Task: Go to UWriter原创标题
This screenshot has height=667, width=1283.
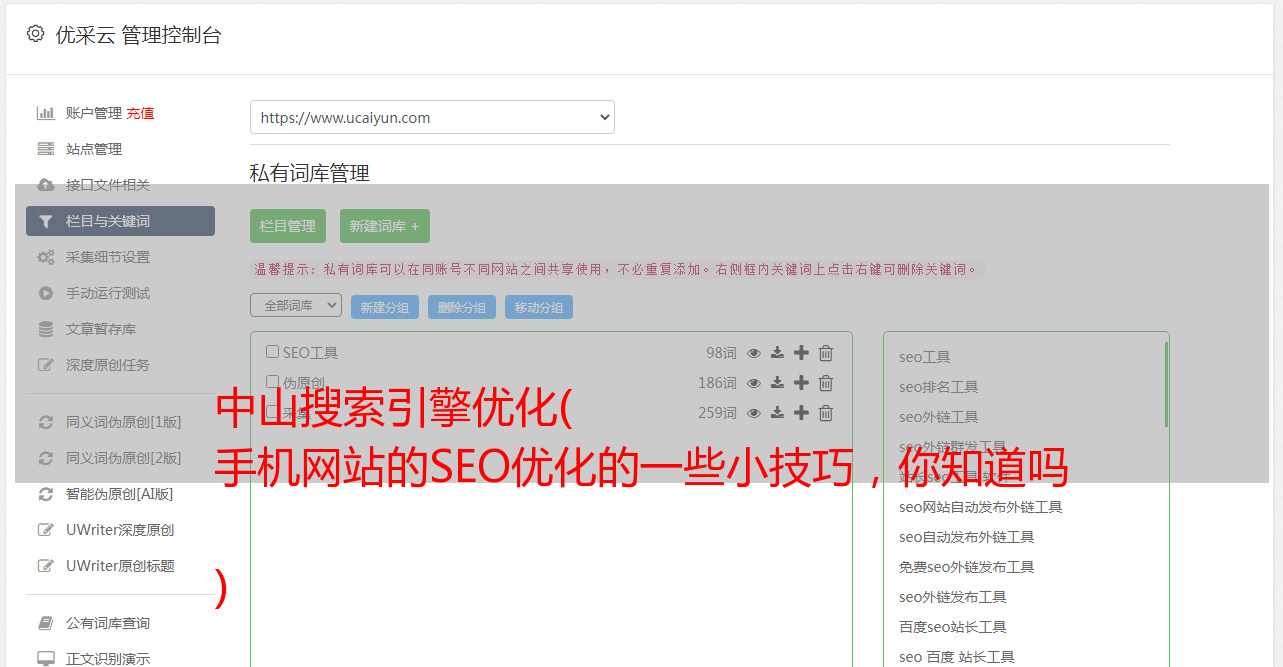Action: click(x=120, y=566)
